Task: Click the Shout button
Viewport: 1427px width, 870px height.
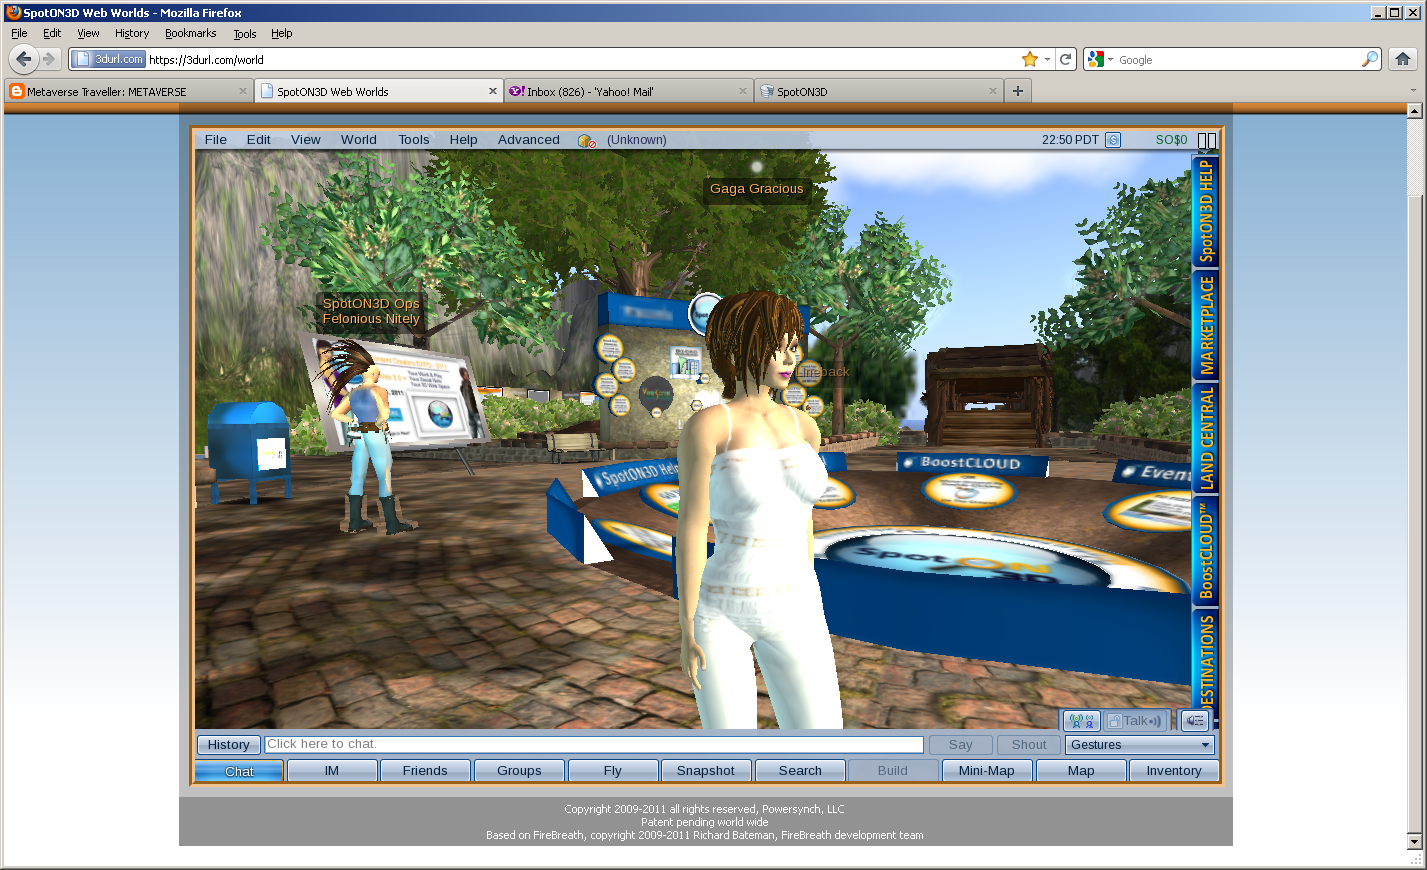Action: point(1029,745)
